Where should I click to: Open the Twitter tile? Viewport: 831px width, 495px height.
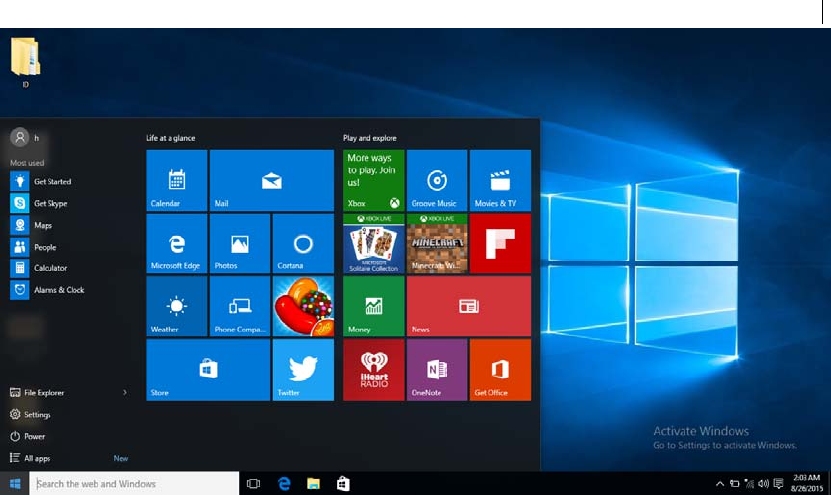coord(303,369)
